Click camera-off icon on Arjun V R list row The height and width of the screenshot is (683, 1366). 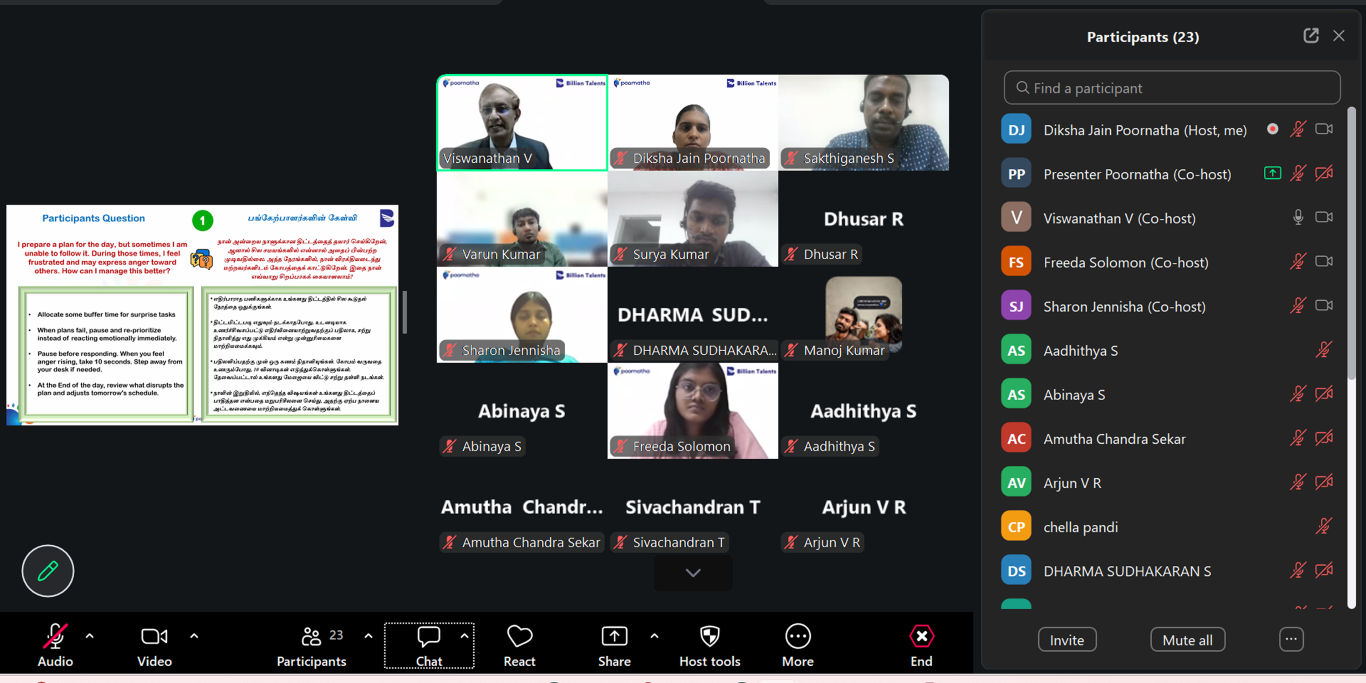coord(1324,482)
